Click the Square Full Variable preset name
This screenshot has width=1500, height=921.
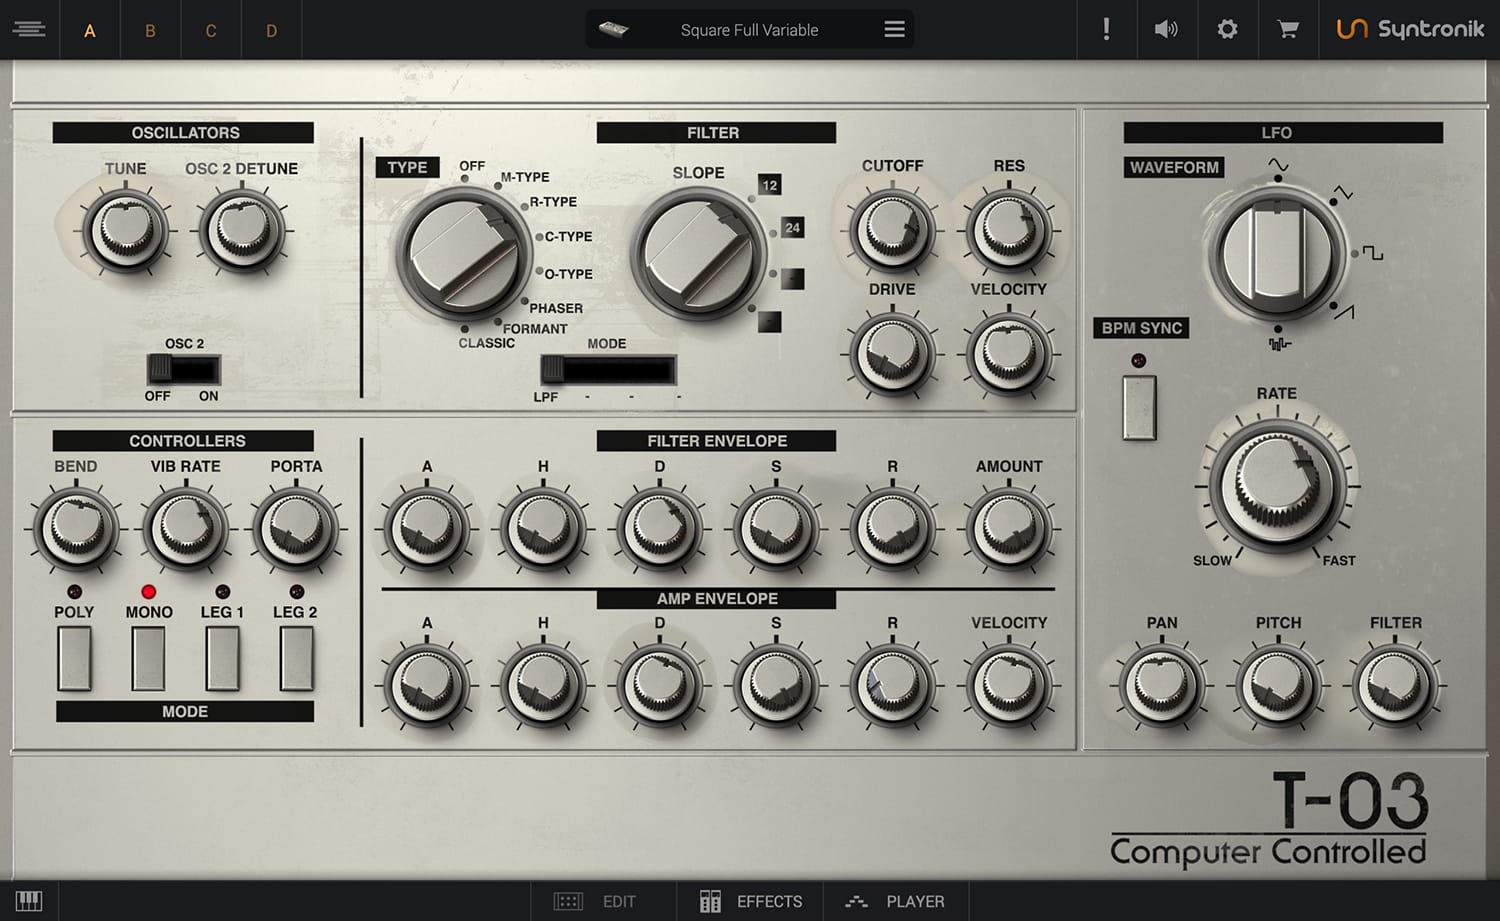pos(749,30)
